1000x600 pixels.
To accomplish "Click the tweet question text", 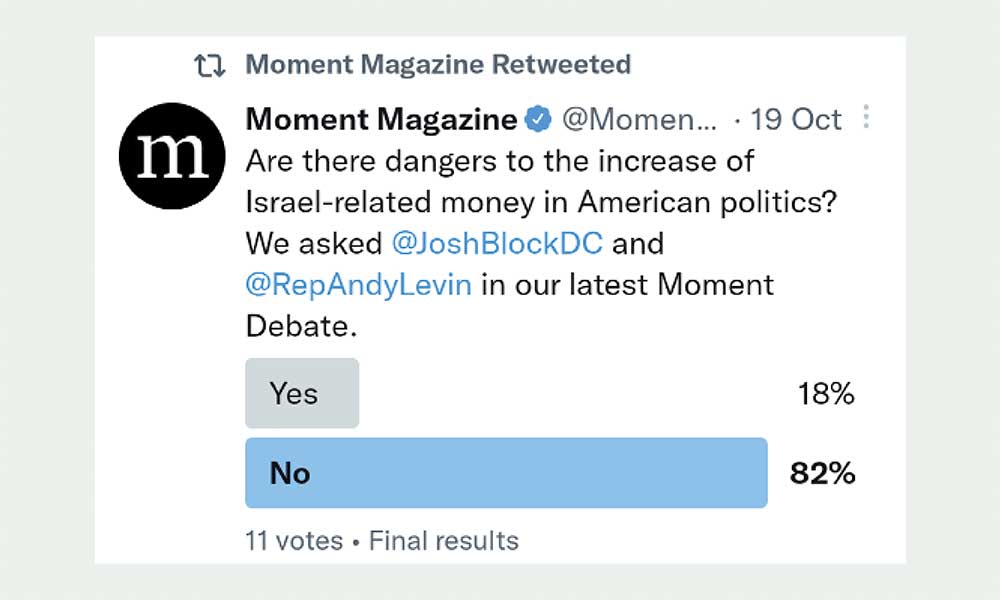I will [x=541, y=181].
